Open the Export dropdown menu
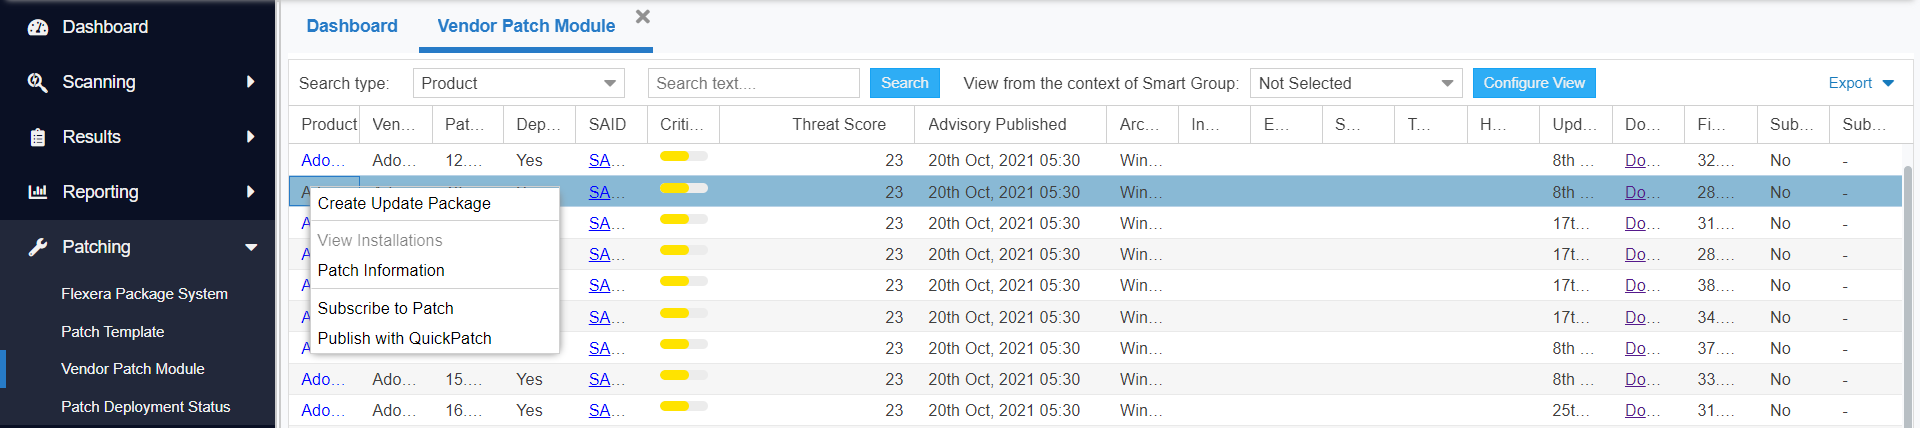This screenshot has width=1920, height=428. point(1860,83)
